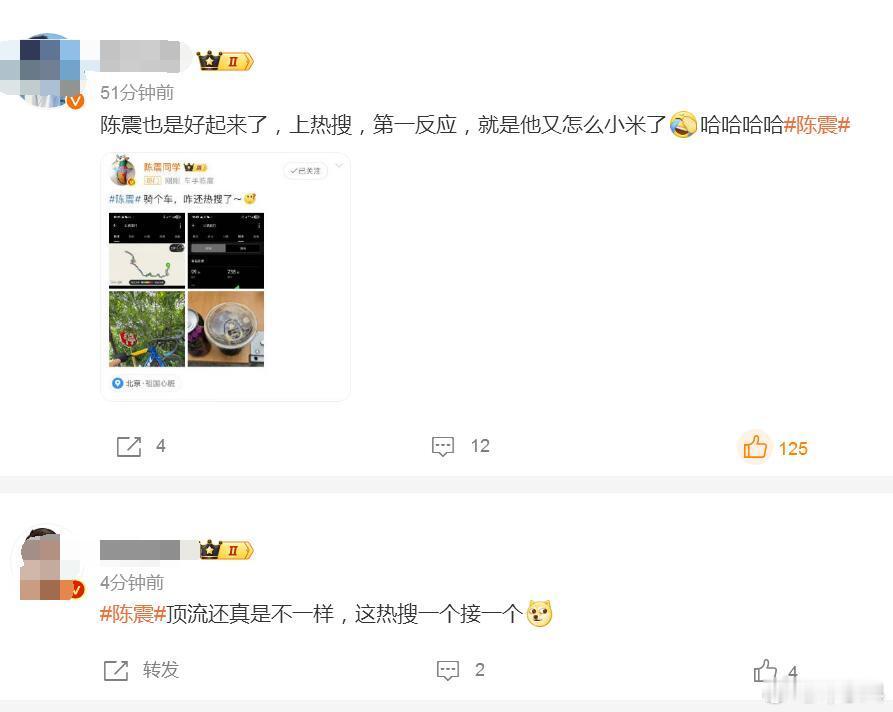The height and width of the screenshot is (712, 893).
Task: Click the second poster's pixelated avatar
Action: pyautogui.click(x=48, y=562)
